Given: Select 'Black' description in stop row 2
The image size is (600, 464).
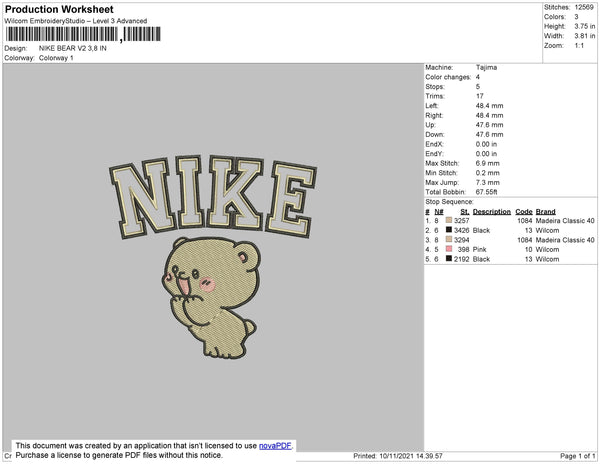Looking at the screenshot, I should [481, 230].
